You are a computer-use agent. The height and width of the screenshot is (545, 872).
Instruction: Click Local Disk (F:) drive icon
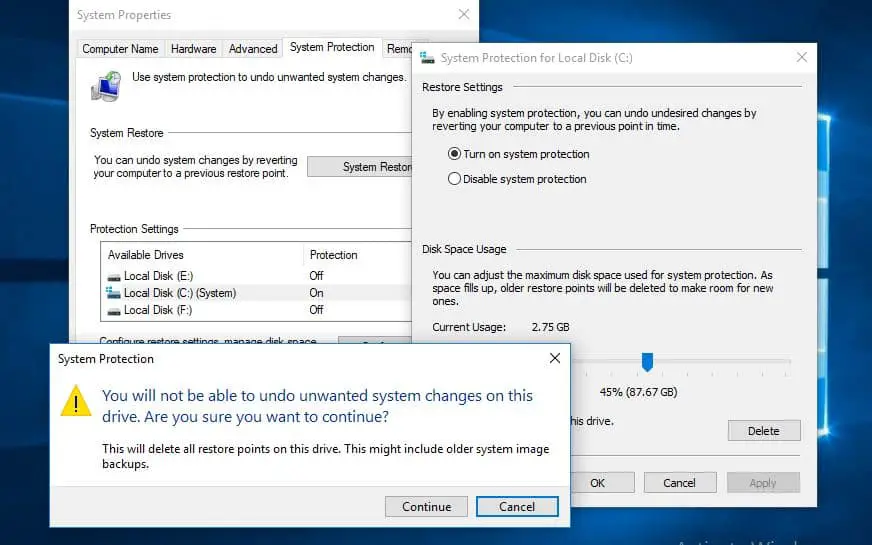(x=113, y=311)
